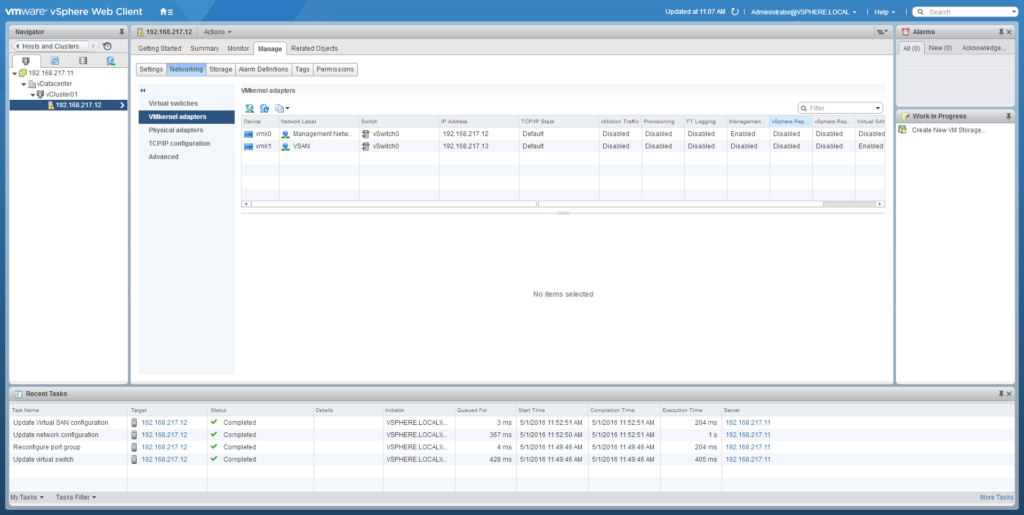Click the horizontal scrollbar of adapters table
1024x515 pixels.
click(x=537, y=204)
